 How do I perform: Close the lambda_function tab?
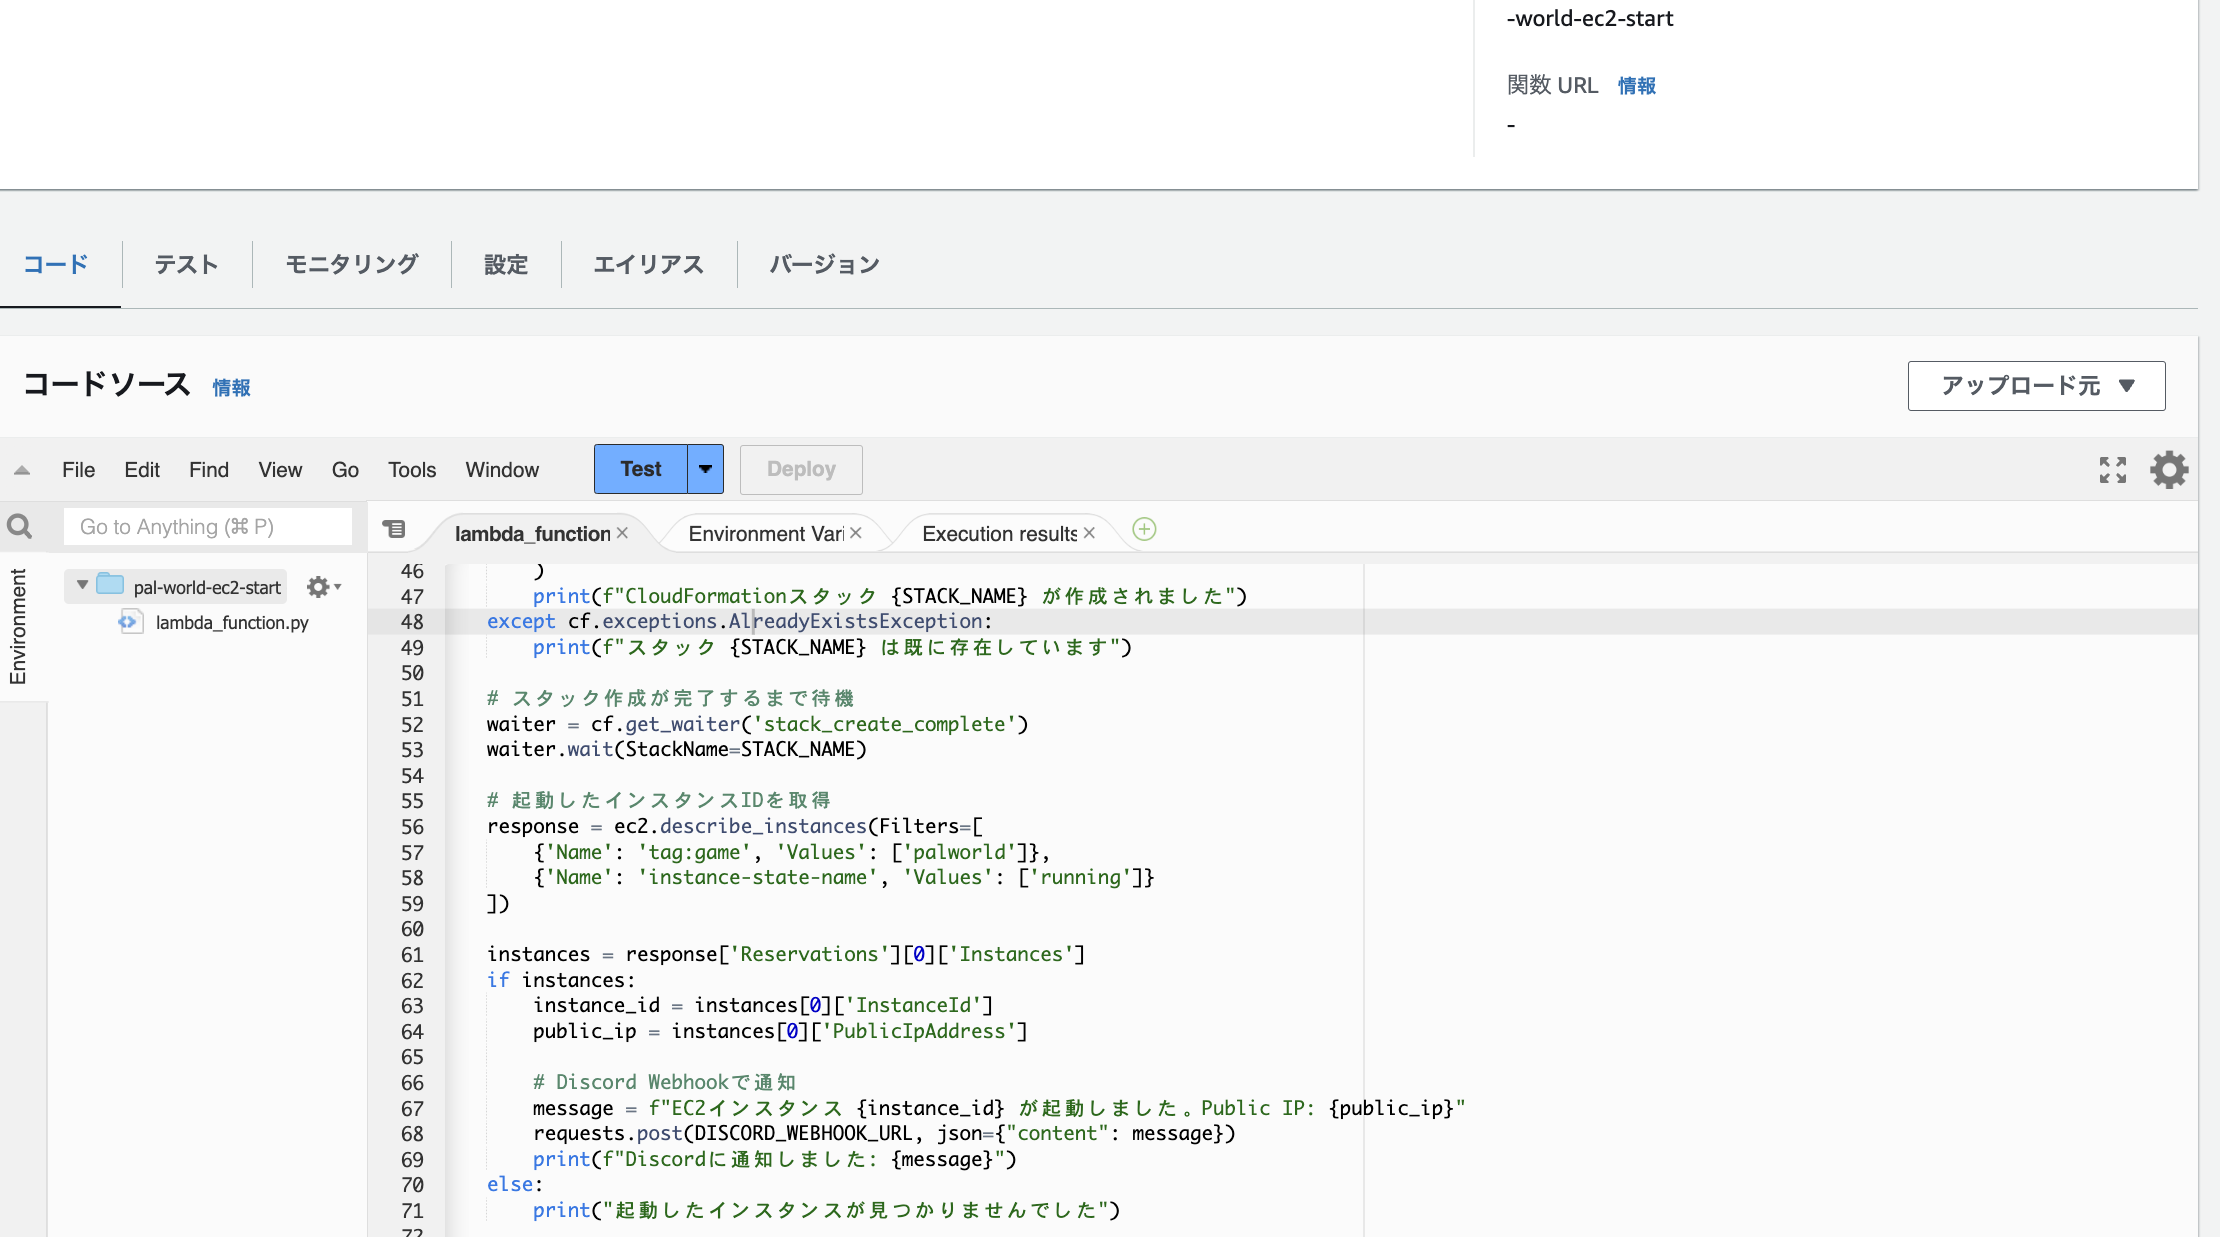pyautogui.click(x=622, y=533)
